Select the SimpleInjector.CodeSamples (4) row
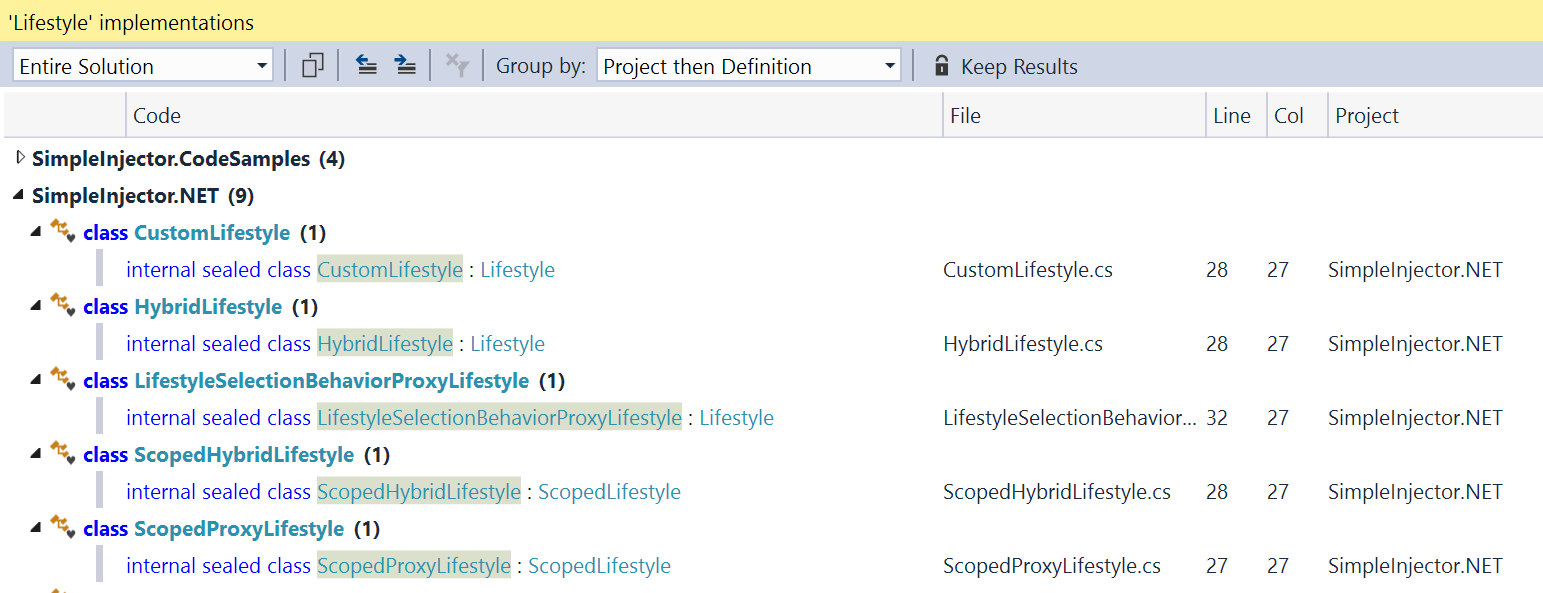This screenshot has width=1543, height=593. tap(188, 158)
